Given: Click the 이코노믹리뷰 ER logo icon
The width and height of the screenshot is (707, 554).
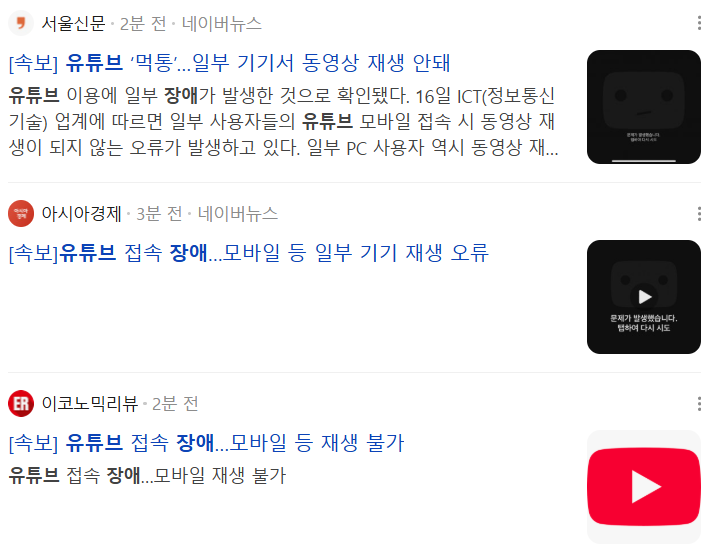Looking at the screenshot, I should (x=21, y=403).
